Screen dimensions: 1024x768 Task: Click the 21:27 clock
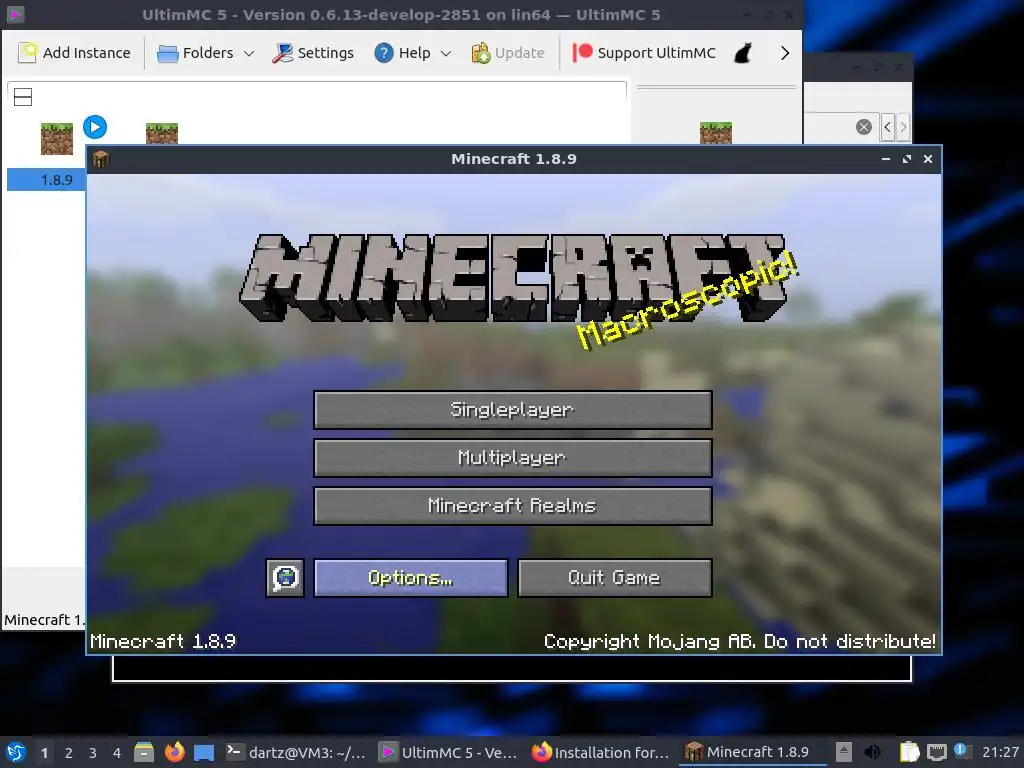(x=1000, y=752)
